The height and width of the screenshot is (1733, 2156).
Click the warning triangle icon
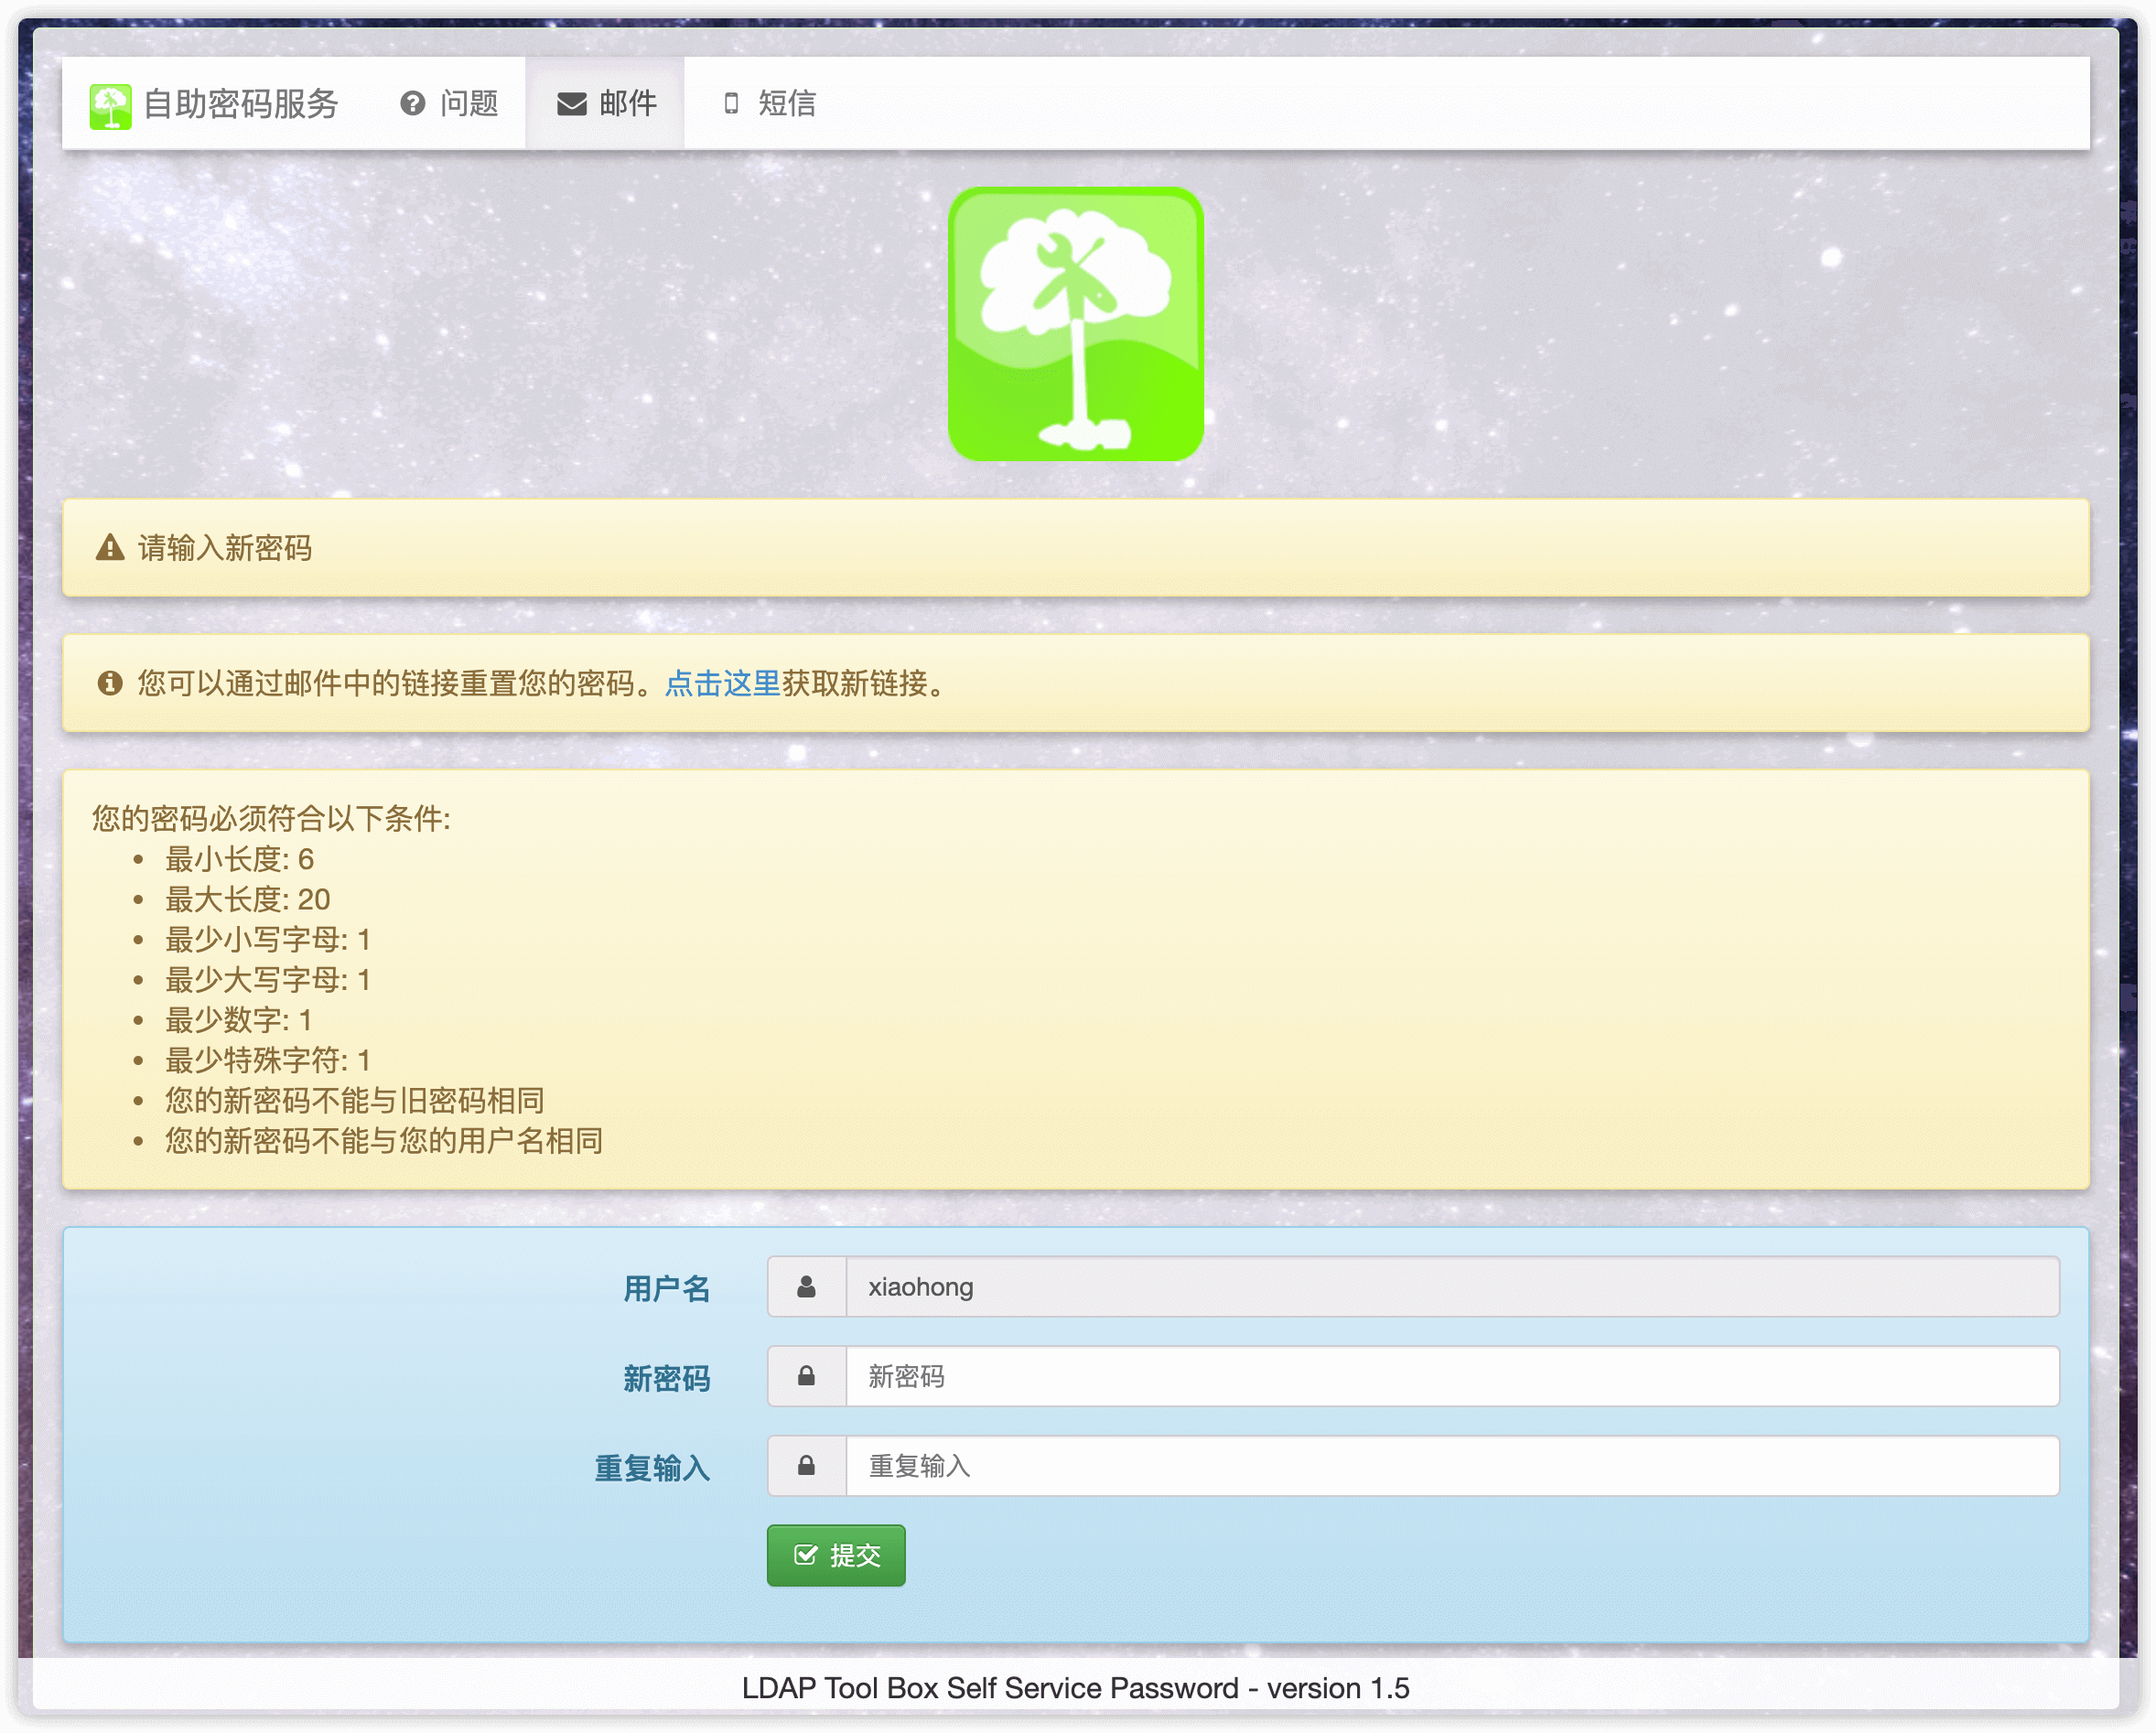tap(110, 548)
